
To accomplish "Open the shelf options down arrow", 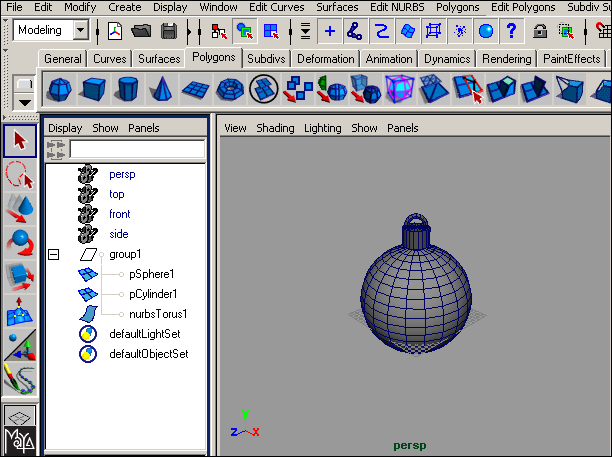I will pyautogui.click(x=25, y=103).
